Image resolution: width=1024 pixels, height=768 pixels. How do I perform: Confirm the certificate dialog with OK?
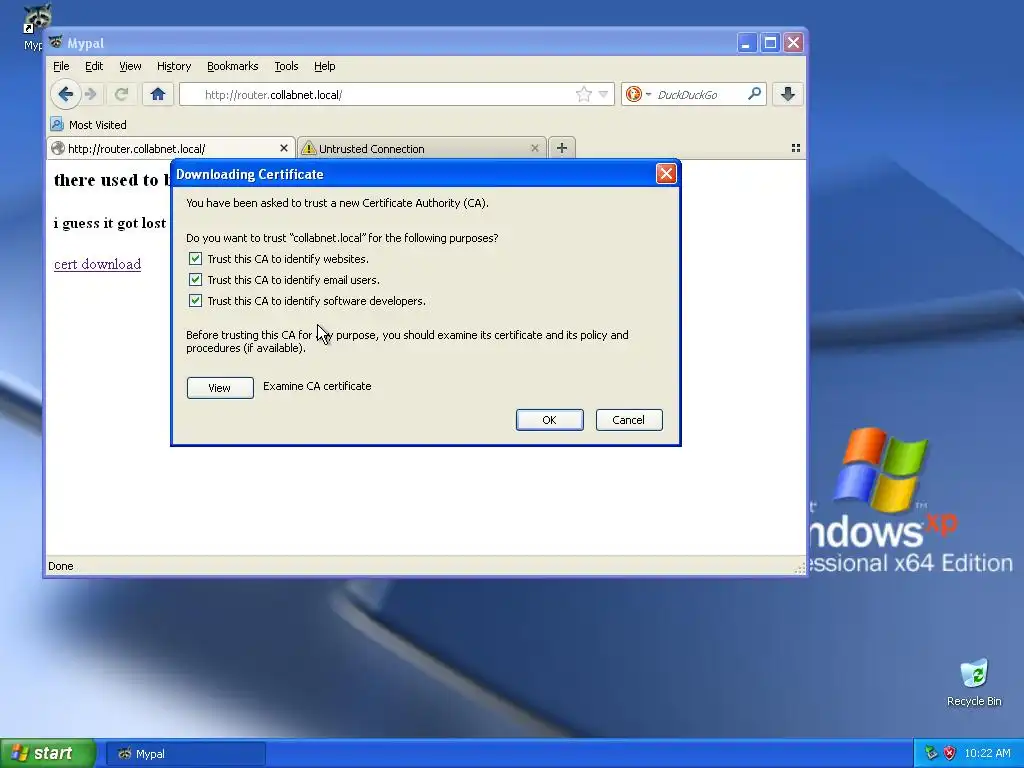tap(549, 420)
